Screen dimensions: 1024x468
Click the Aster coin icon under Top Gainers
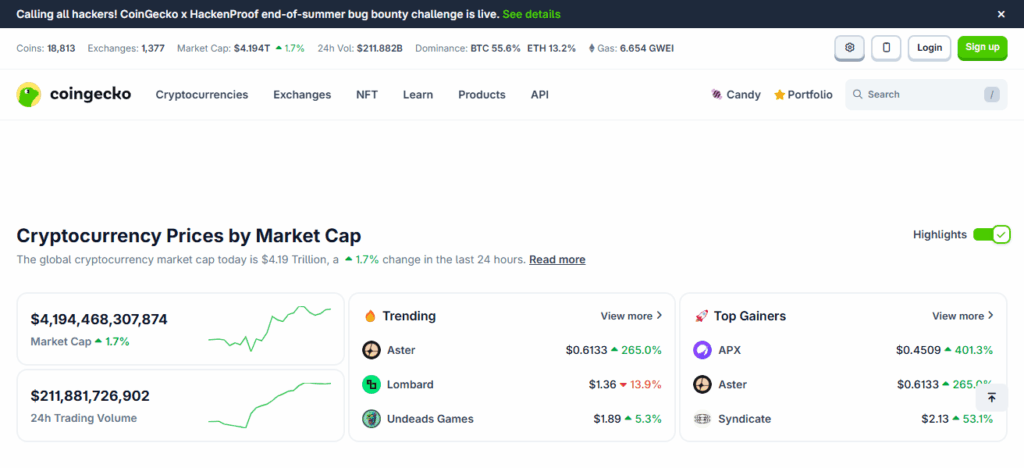702,384
